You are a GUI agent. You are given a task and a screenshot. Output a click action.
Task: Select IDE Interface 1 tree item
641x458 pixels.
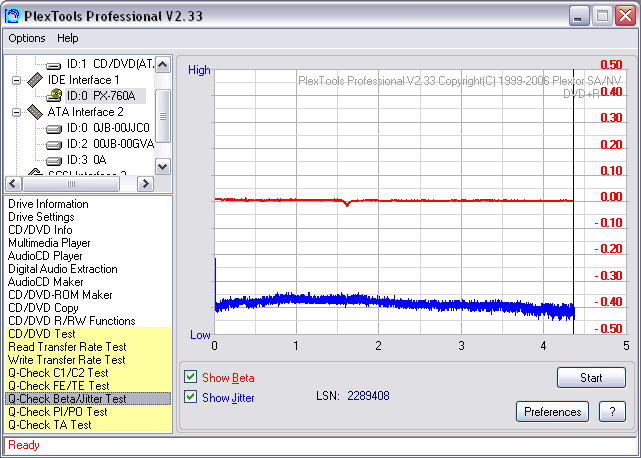(x=83, y=80)
